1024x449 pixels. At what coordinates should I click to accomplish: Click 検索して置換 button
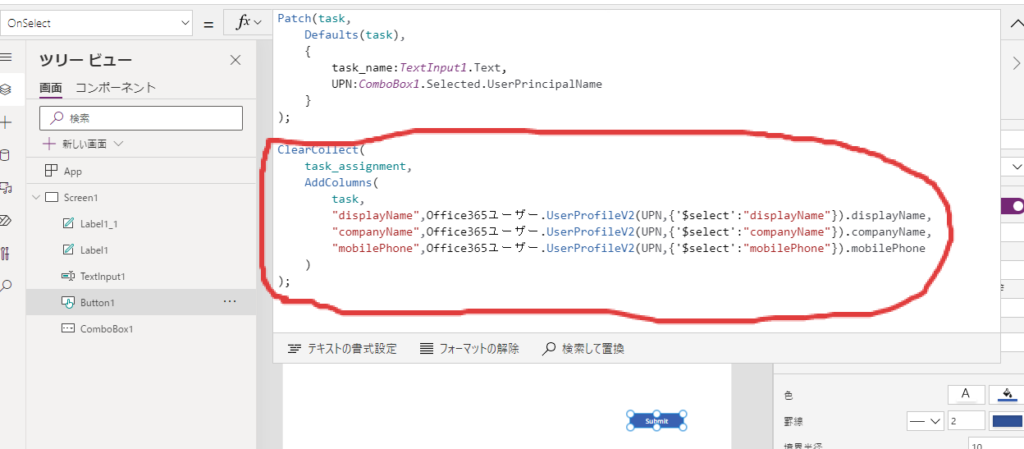[x=583, y=349]
